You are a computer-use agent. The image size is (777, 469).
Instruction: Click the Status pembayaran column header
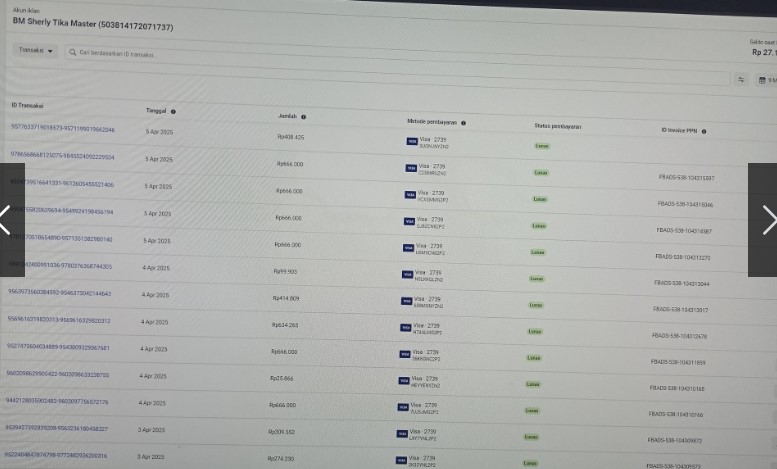pos(557,126)
